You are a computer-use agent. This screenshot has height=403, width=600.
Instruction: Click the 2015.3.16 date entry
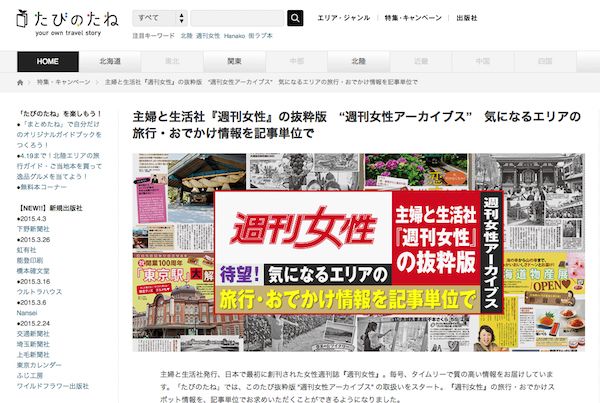pyautogui.click(x=33, y=281)
